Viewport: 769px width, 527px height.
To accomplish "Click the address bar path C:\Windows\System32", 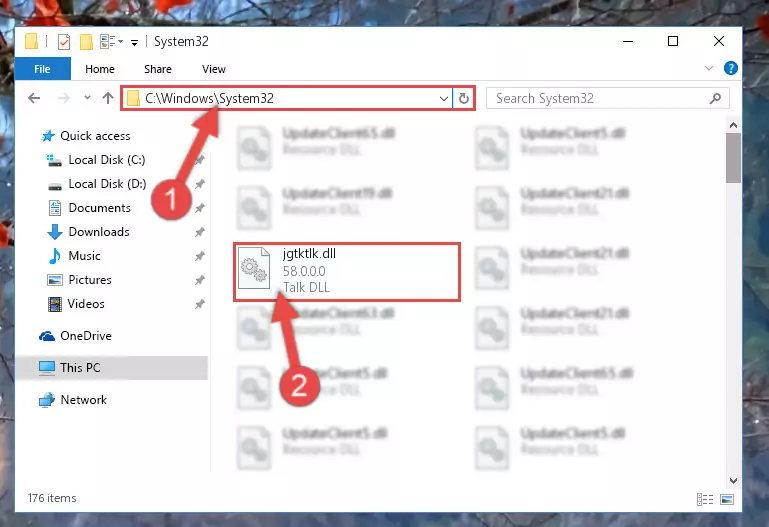I will coord(209,99).
